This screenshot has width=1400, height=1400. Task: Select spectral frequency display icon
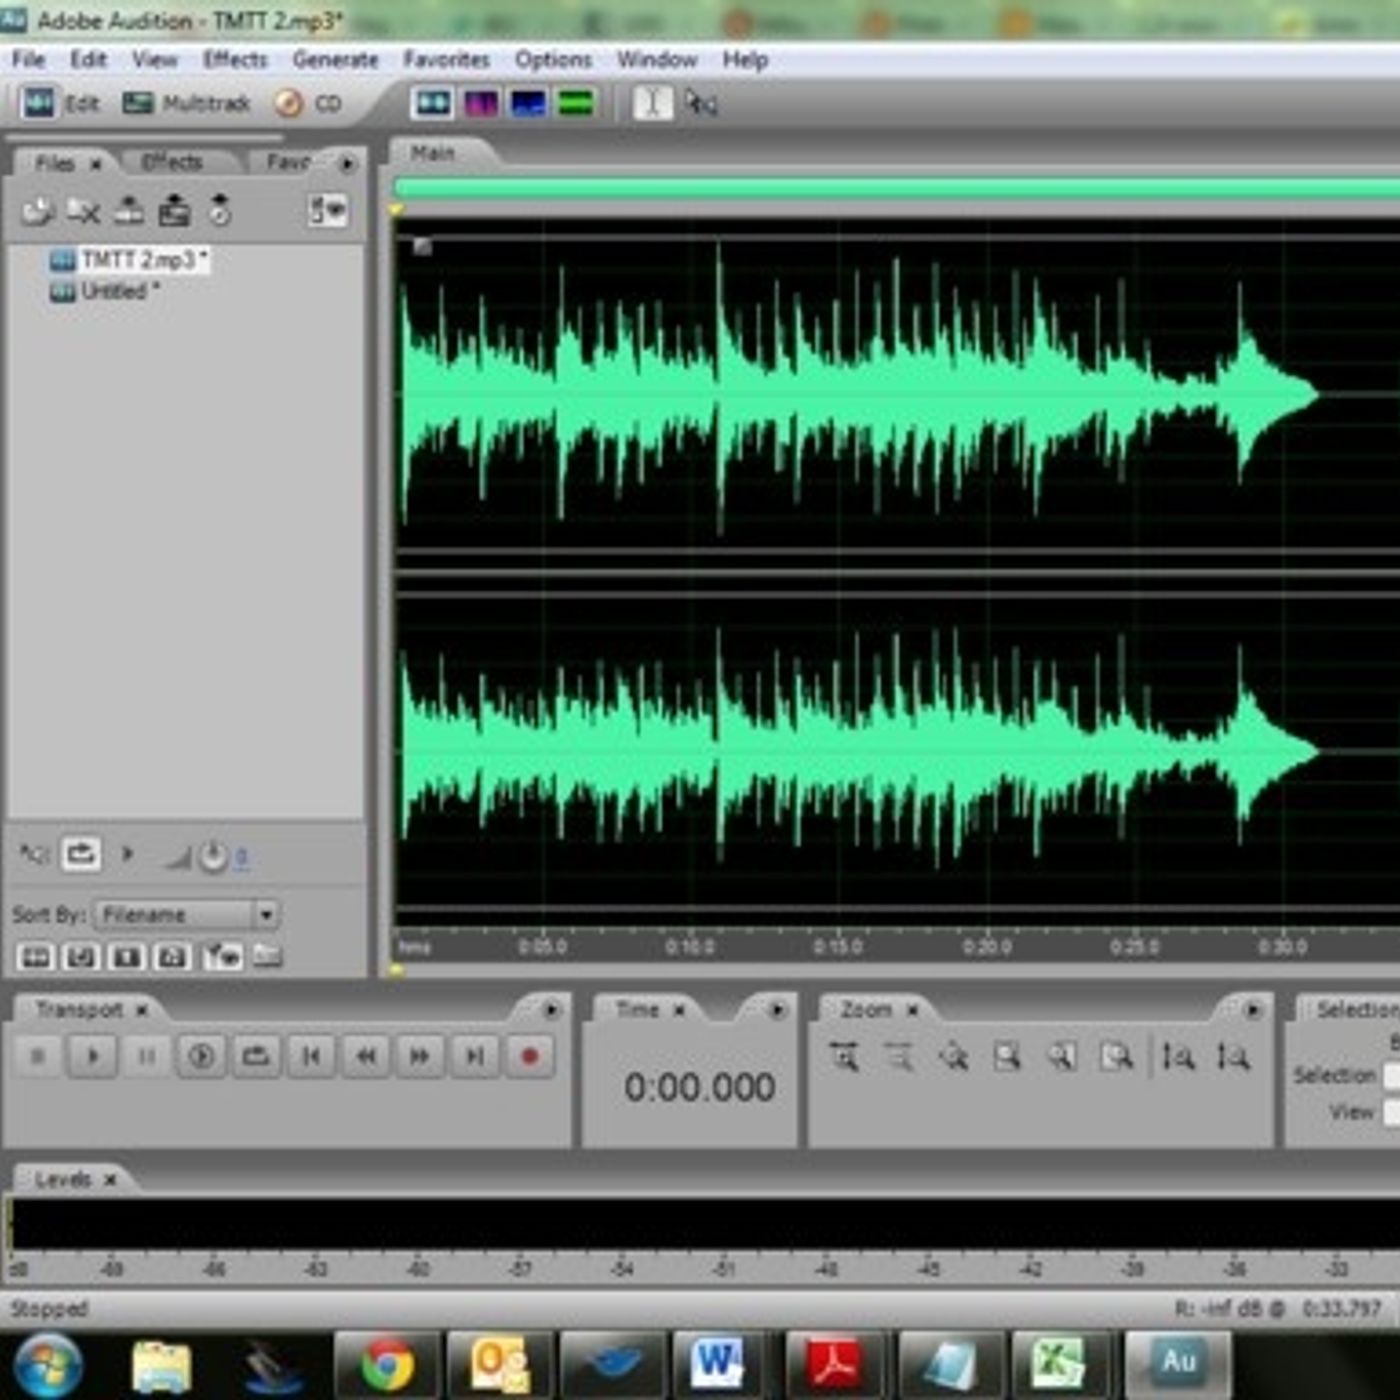pyautogui.click(x=481, y=102)
